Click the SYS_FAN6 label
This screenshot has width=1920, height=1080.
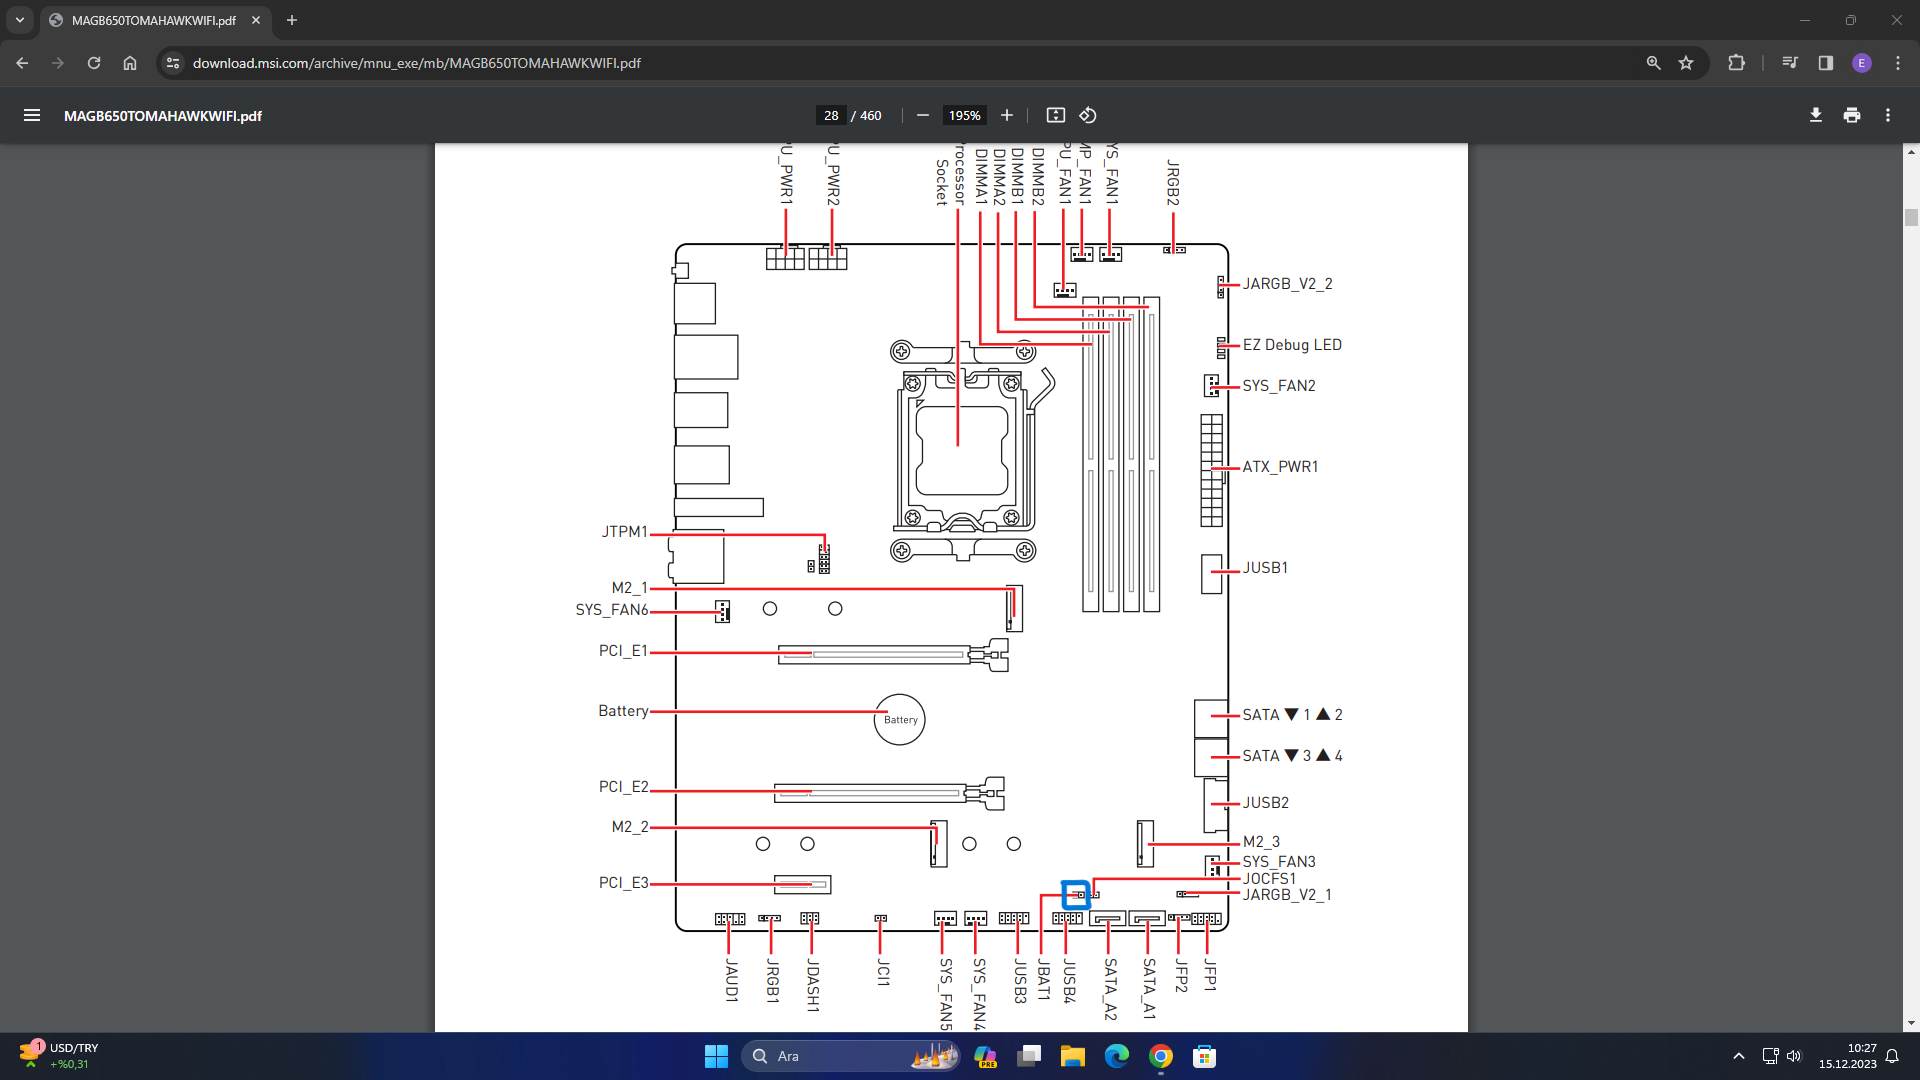tap(612, 610)
